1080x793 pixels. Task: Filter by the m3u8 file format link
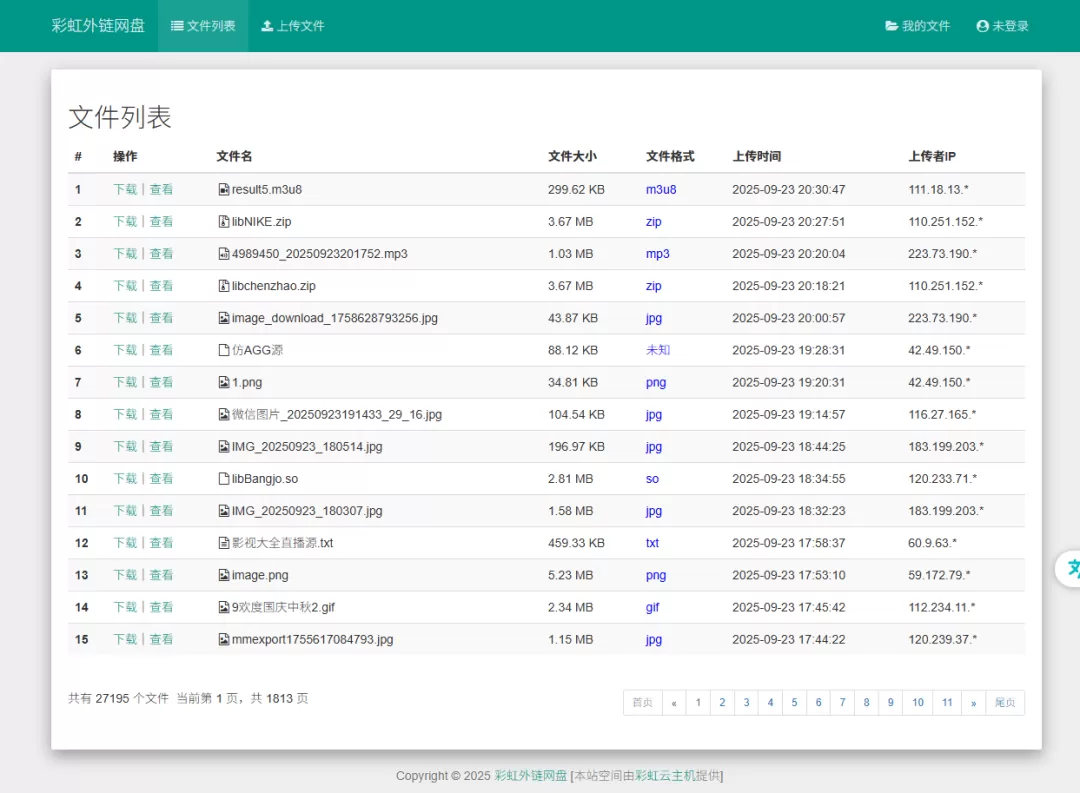coord(661,190)
